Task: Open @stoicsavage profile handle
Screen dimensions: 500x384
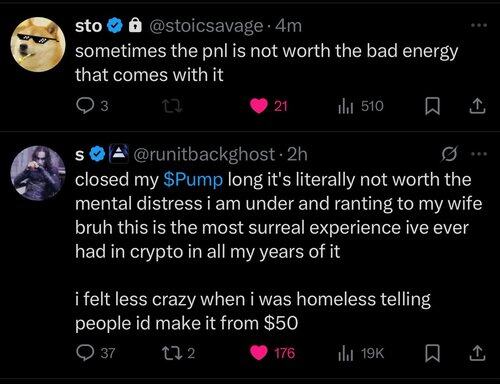Action: (205, 26)
